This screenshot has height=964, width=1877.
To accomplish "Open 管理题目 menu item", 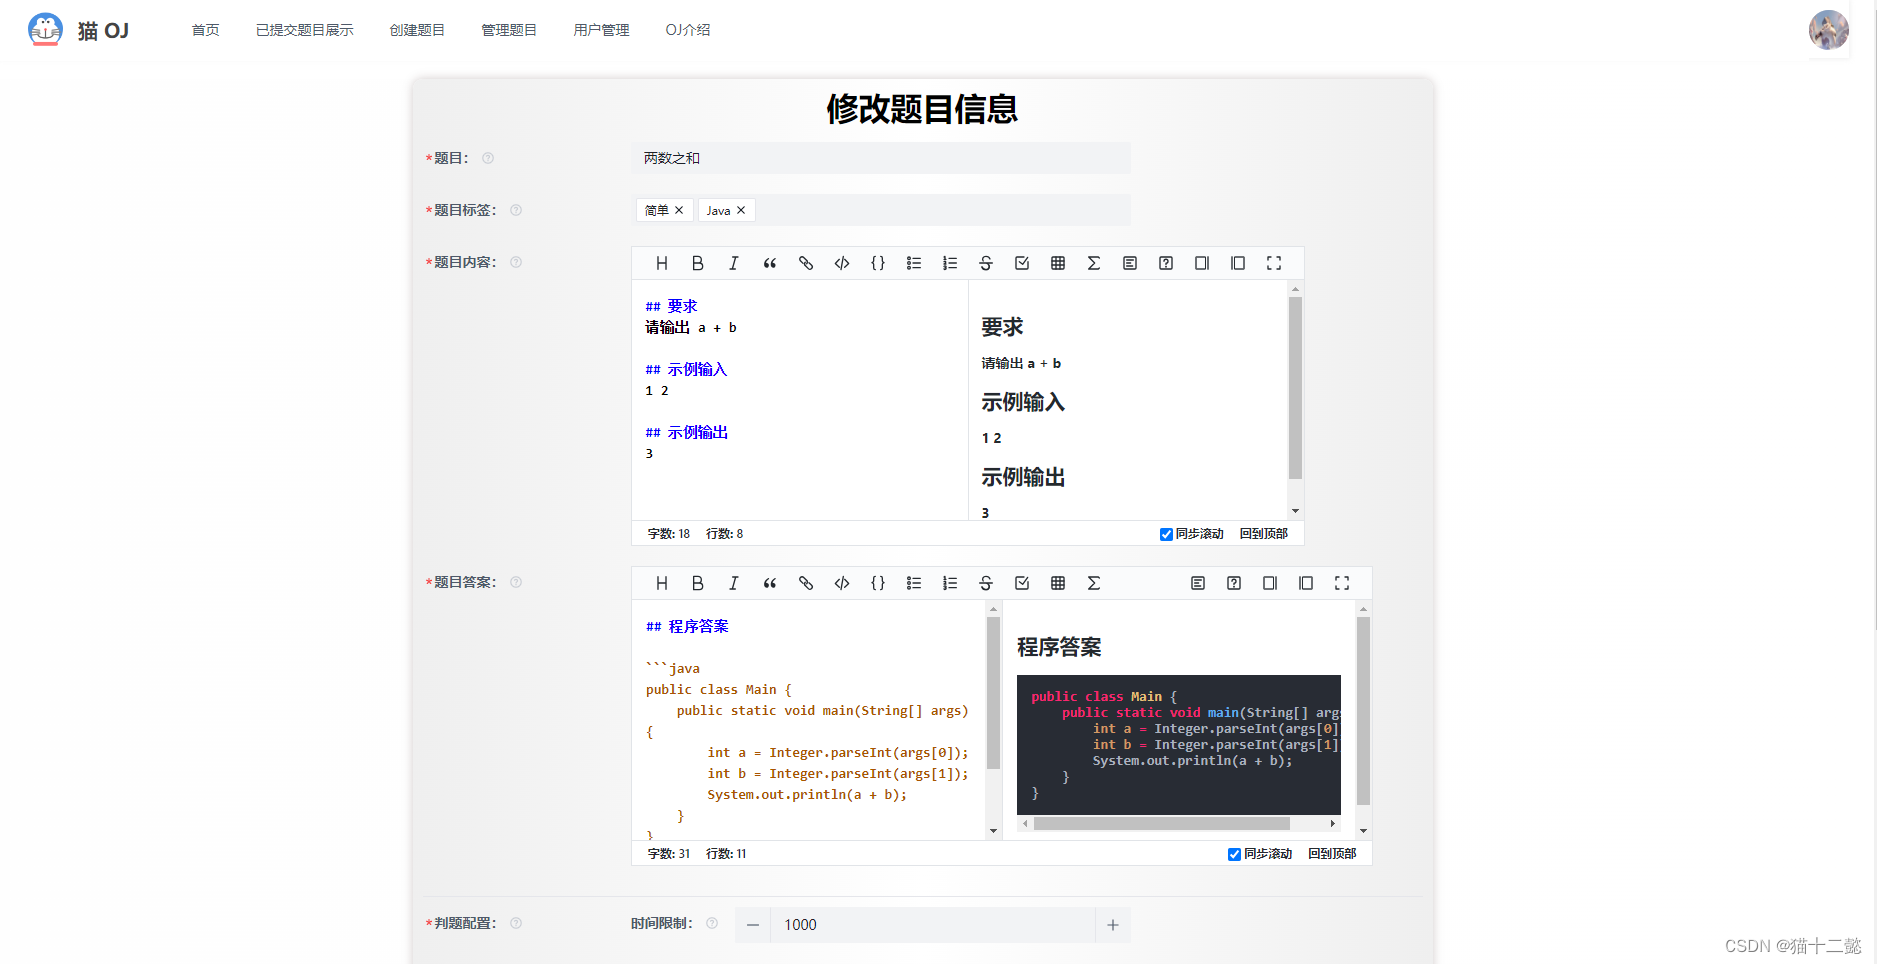I will coord(509,30).
